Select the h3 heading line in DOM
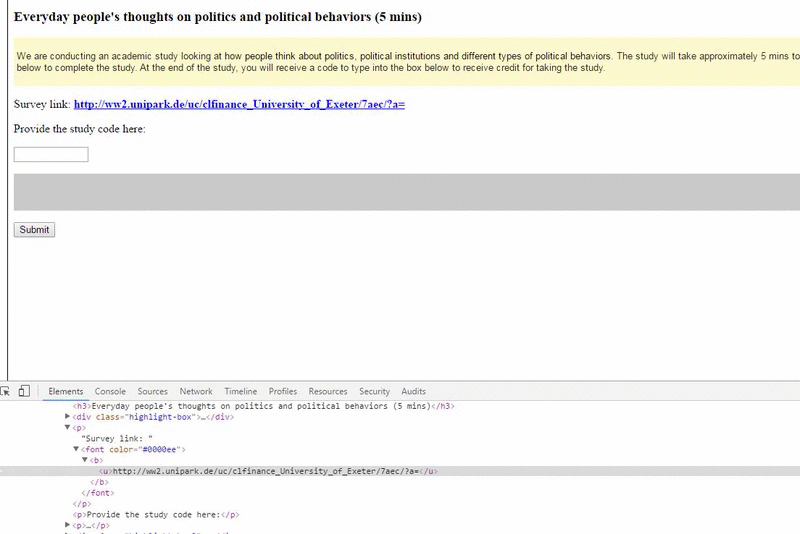Viewport: 800px width, 534px height. 263,406
